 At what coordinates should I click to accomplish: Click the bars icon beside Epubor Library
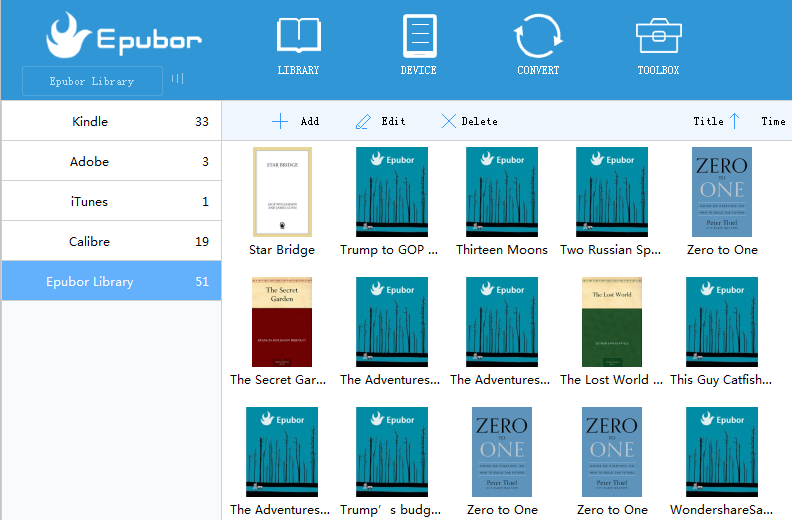click(x=177, y=79)
